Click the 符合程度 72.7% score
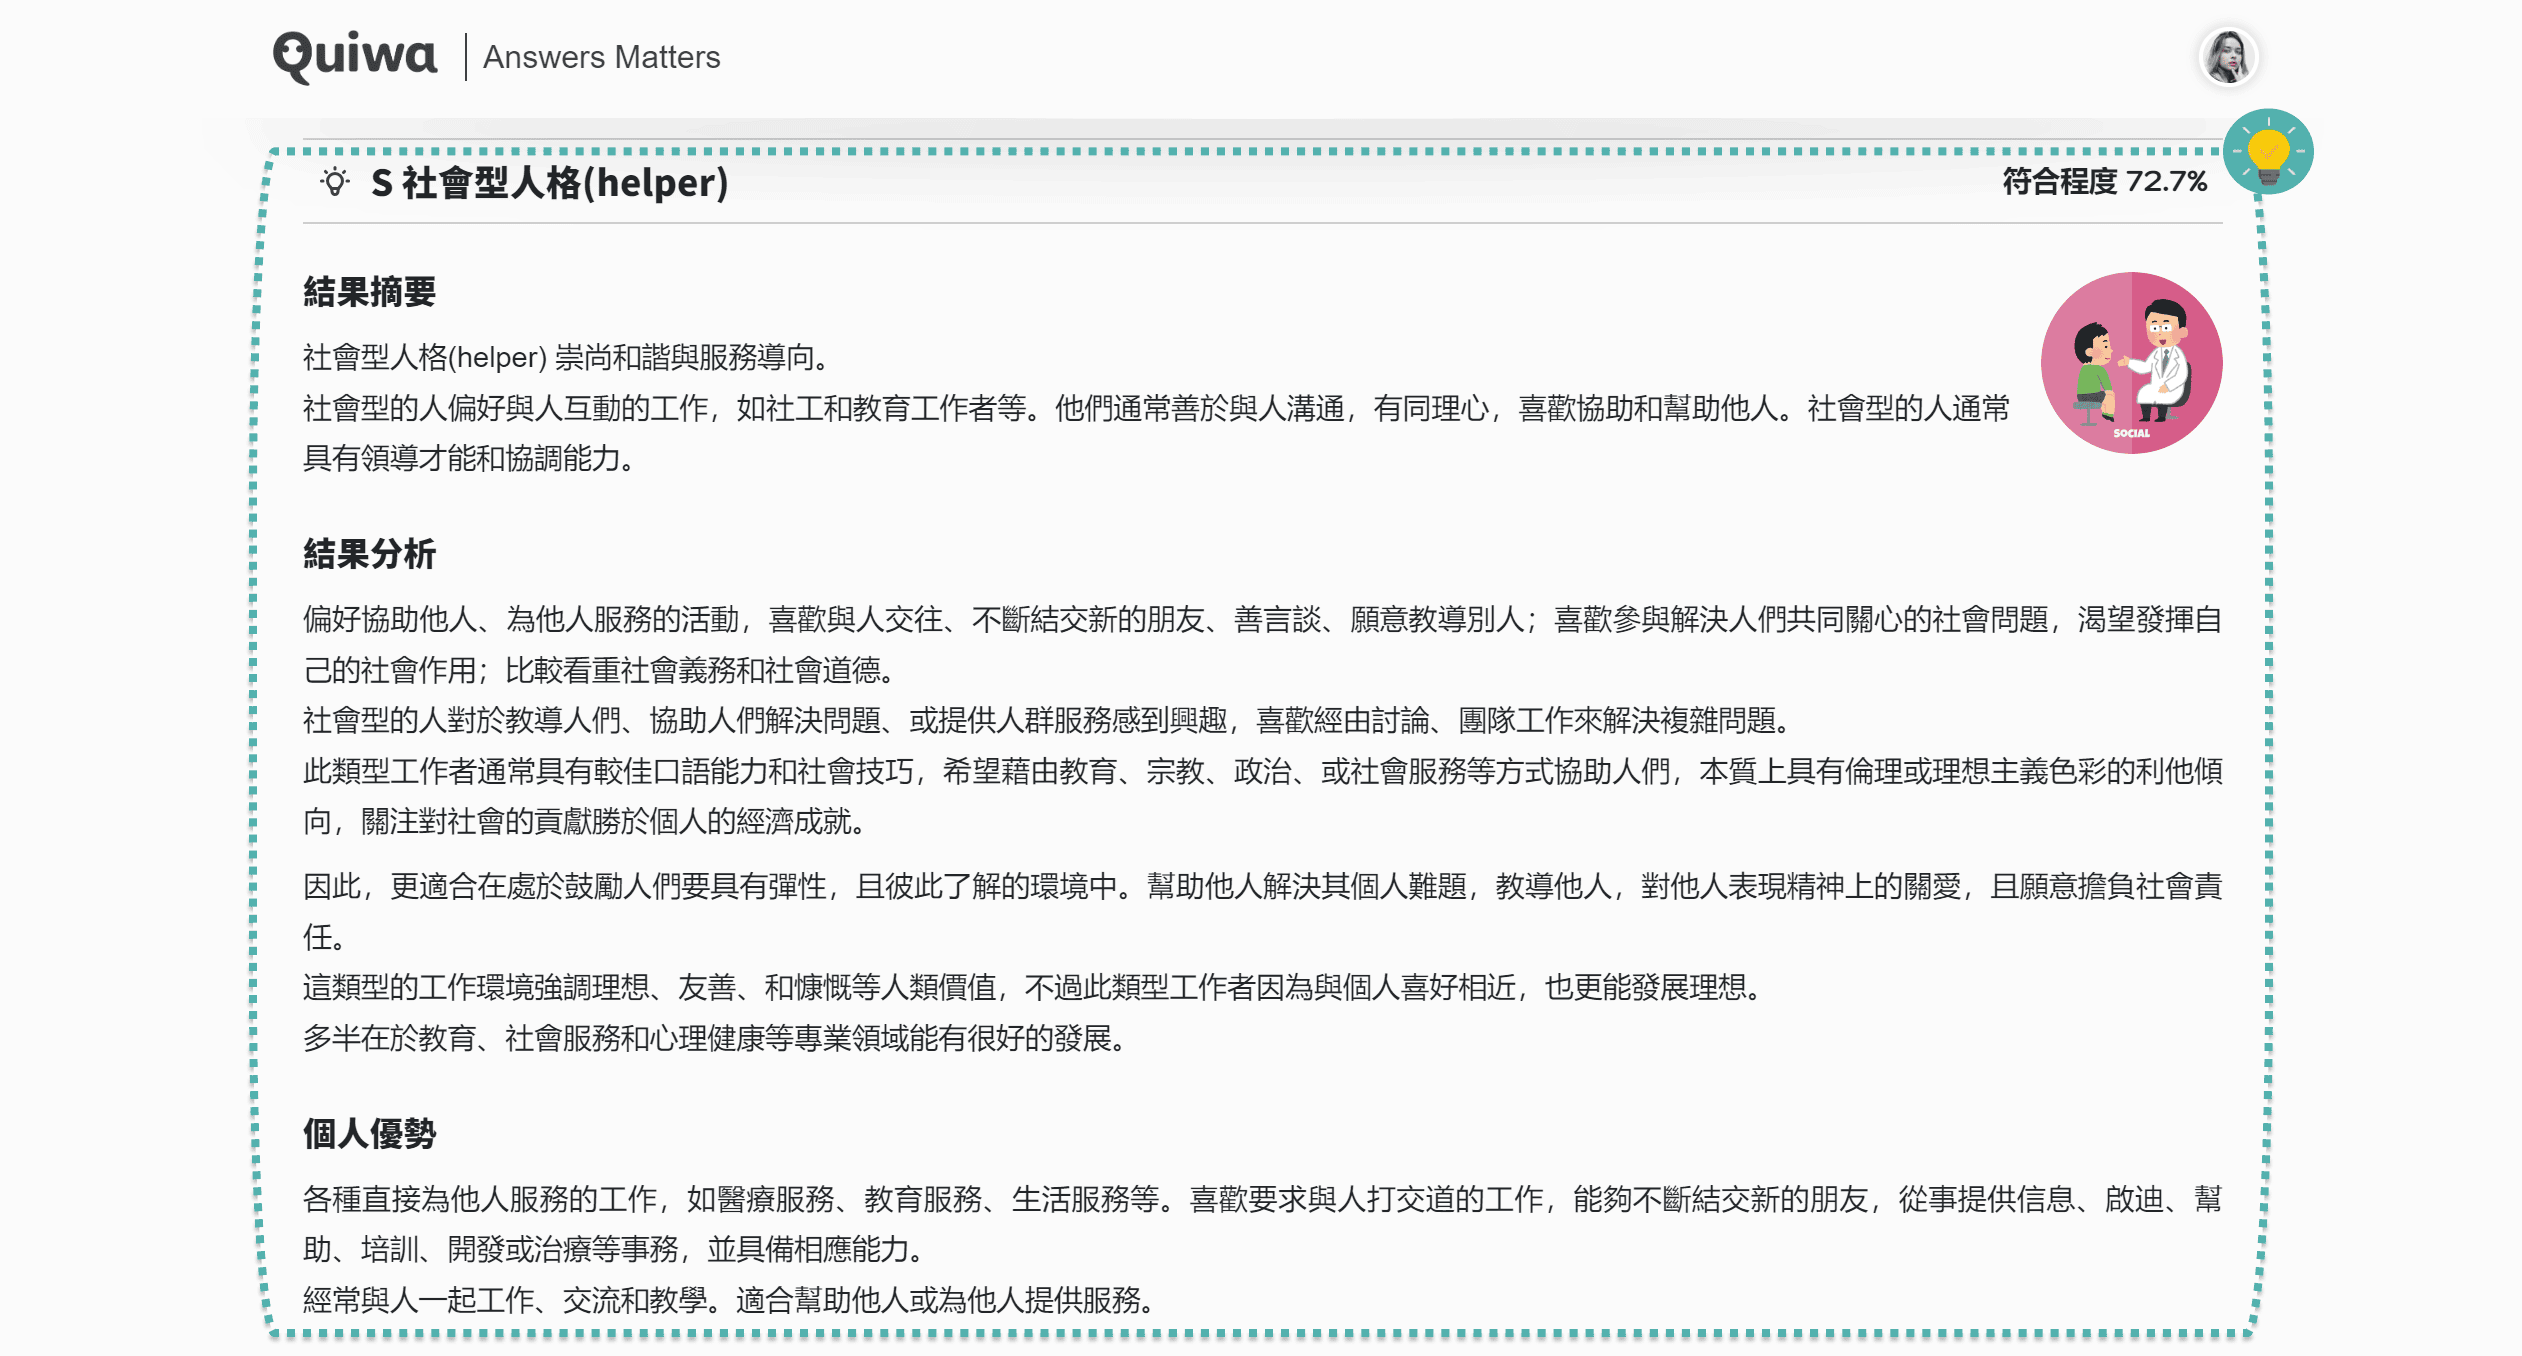Screen dimensions: 2522x1356 (x=2103, y=182)
